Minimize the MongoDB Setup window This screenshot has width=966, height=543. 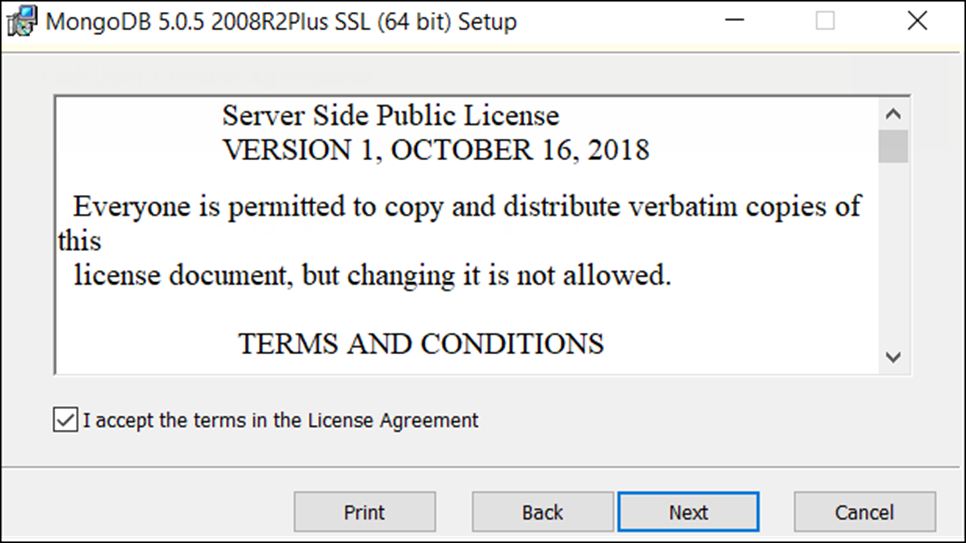(734, 20)
